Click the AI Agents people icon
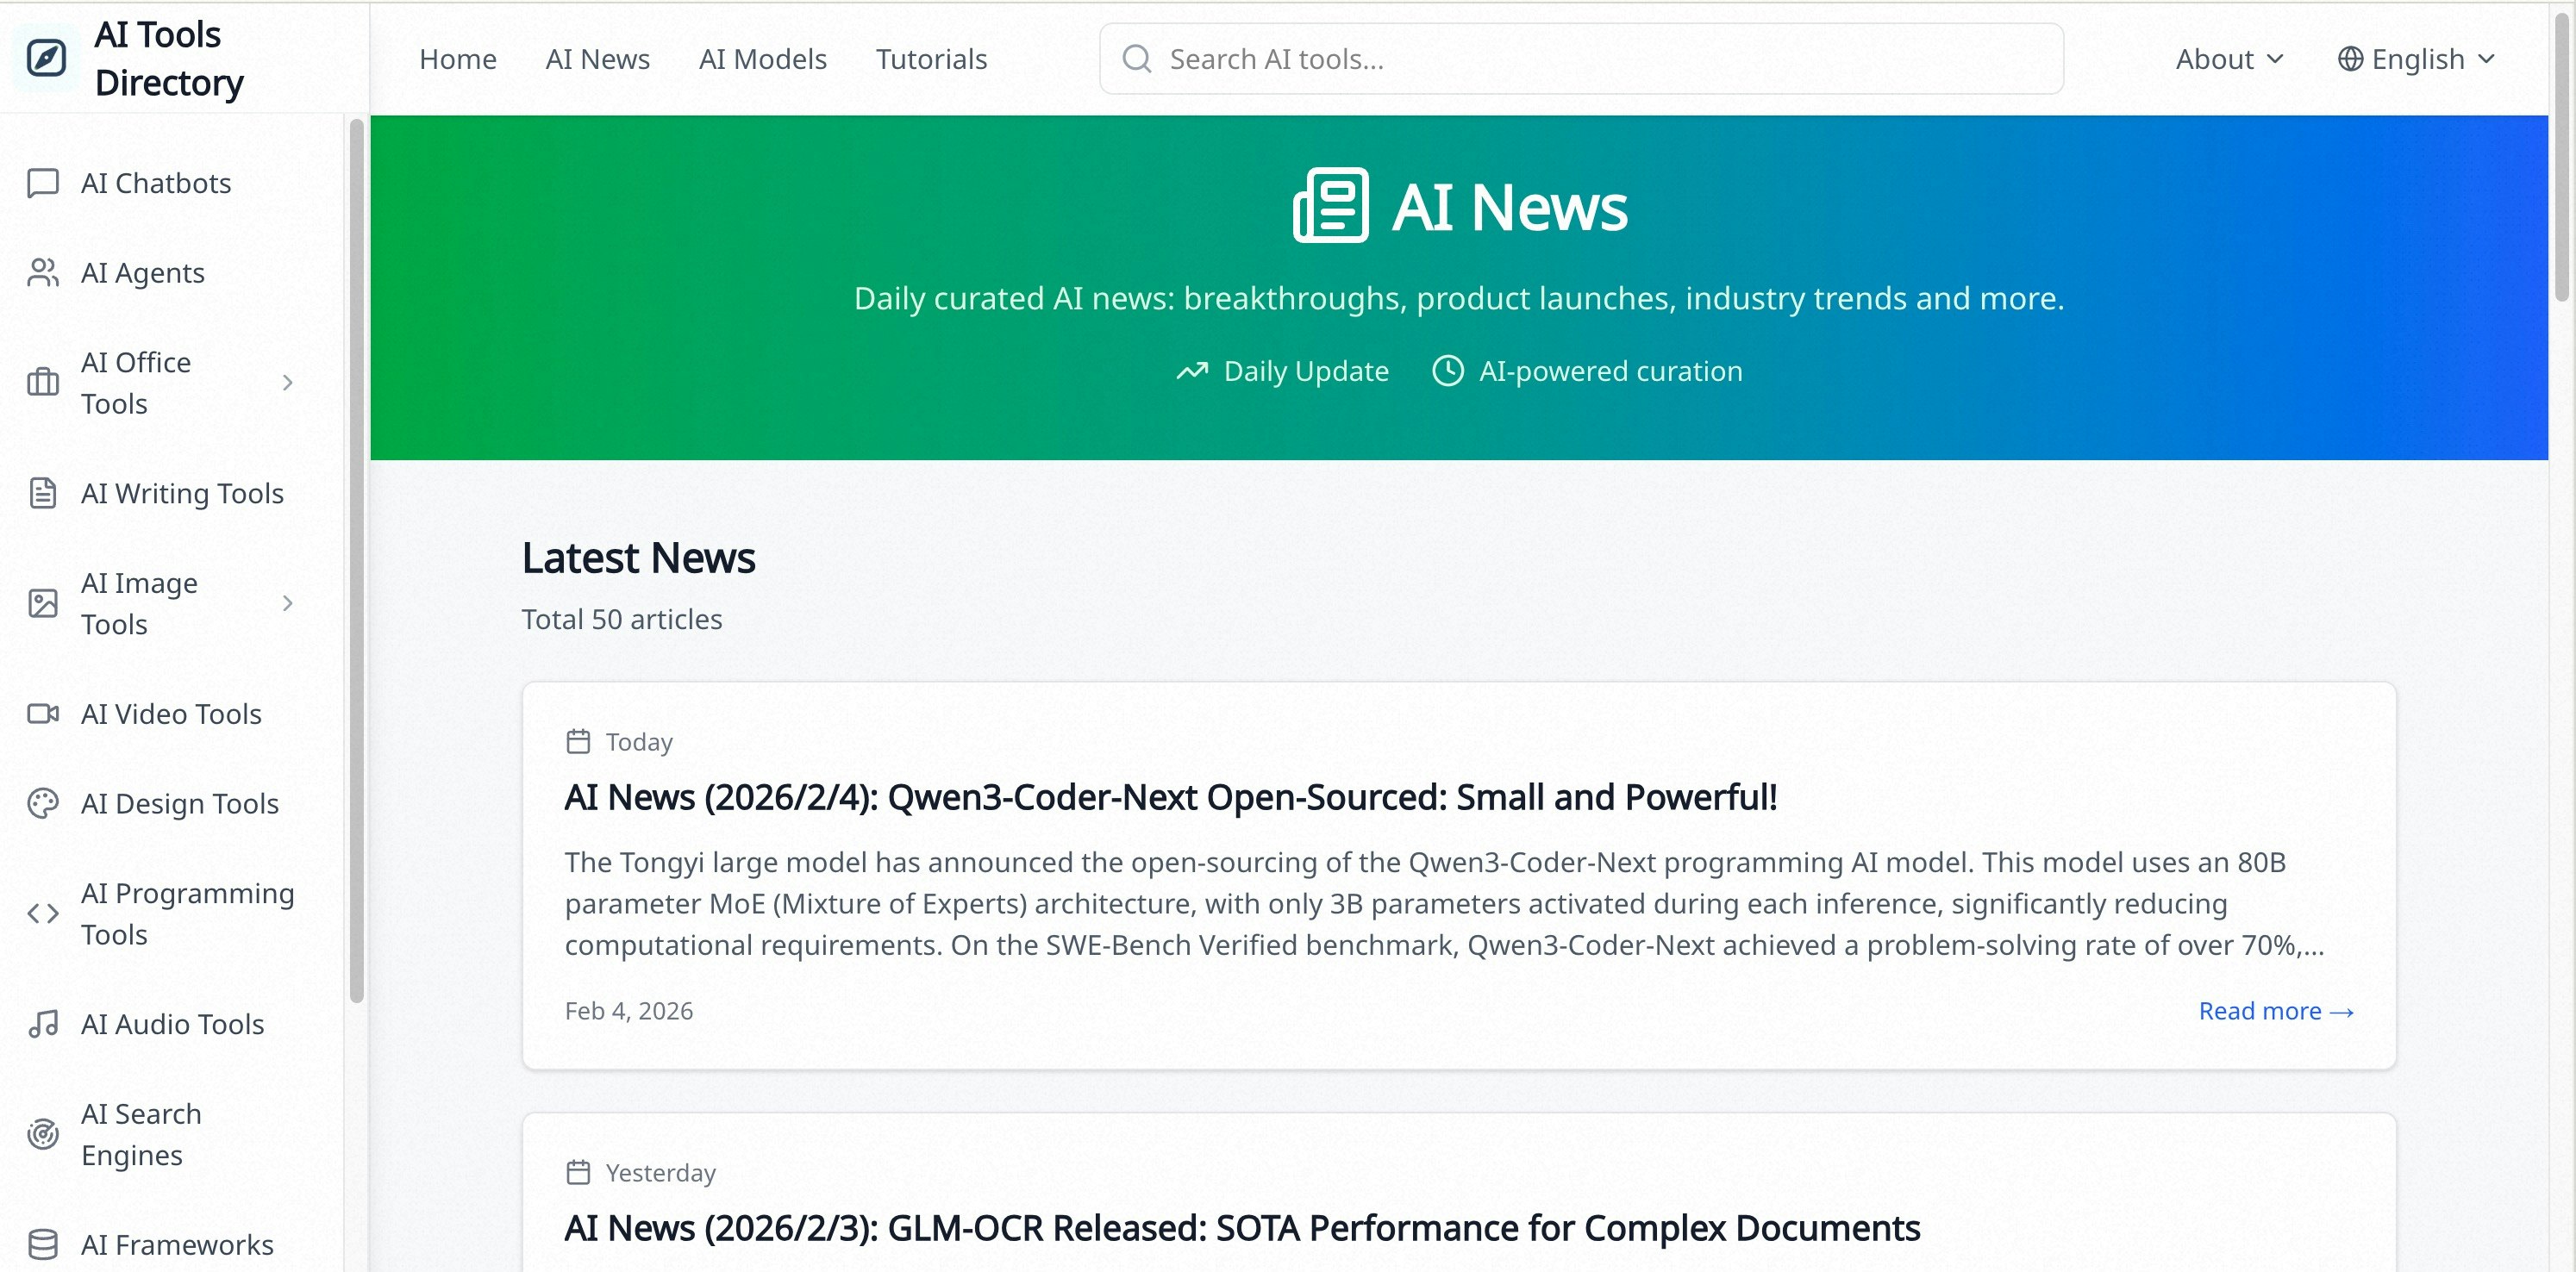 [x=42, y=272]
